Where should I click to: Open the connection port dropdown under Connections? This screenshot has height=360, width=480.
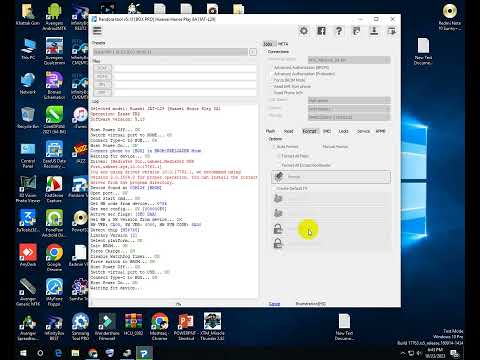click(x=349, y=60)
